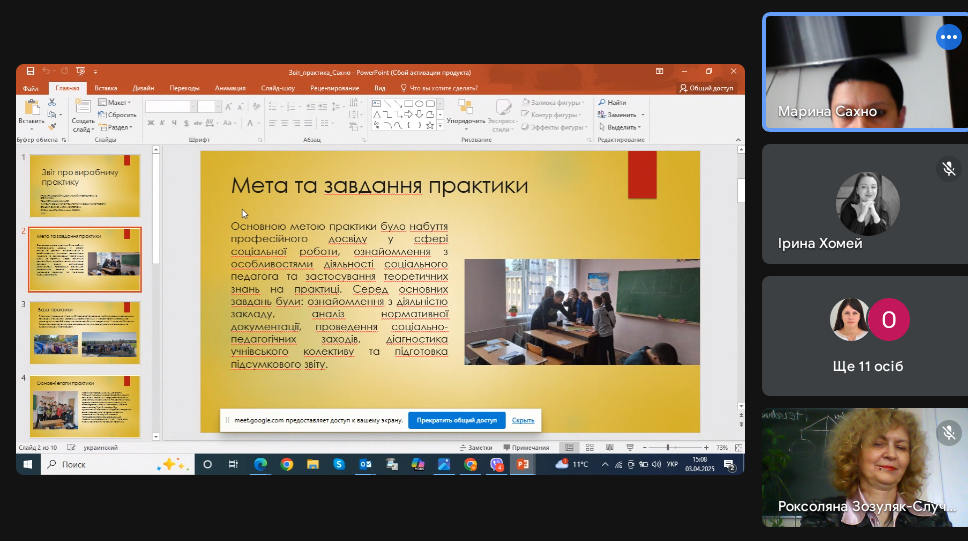
Task: Switch to the Вставка ribbon tab
Action: tap(106, 88)
